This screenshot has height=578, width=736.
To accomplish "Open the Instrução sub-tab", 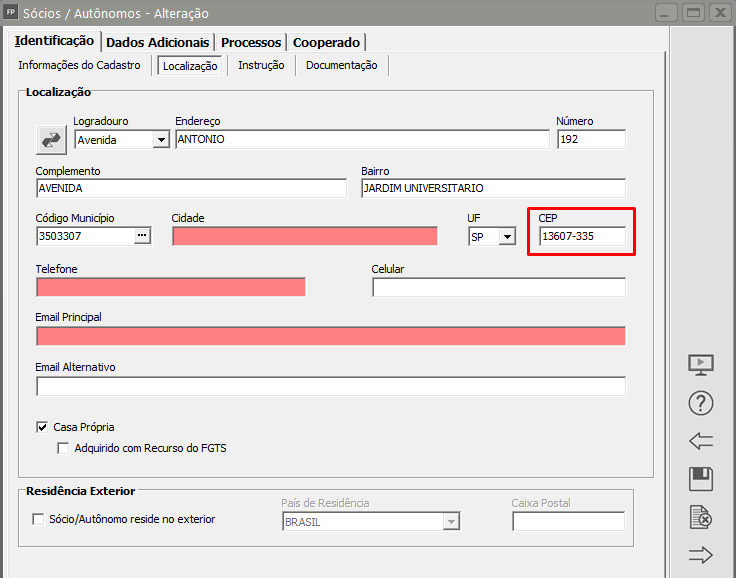I will 261,65.
